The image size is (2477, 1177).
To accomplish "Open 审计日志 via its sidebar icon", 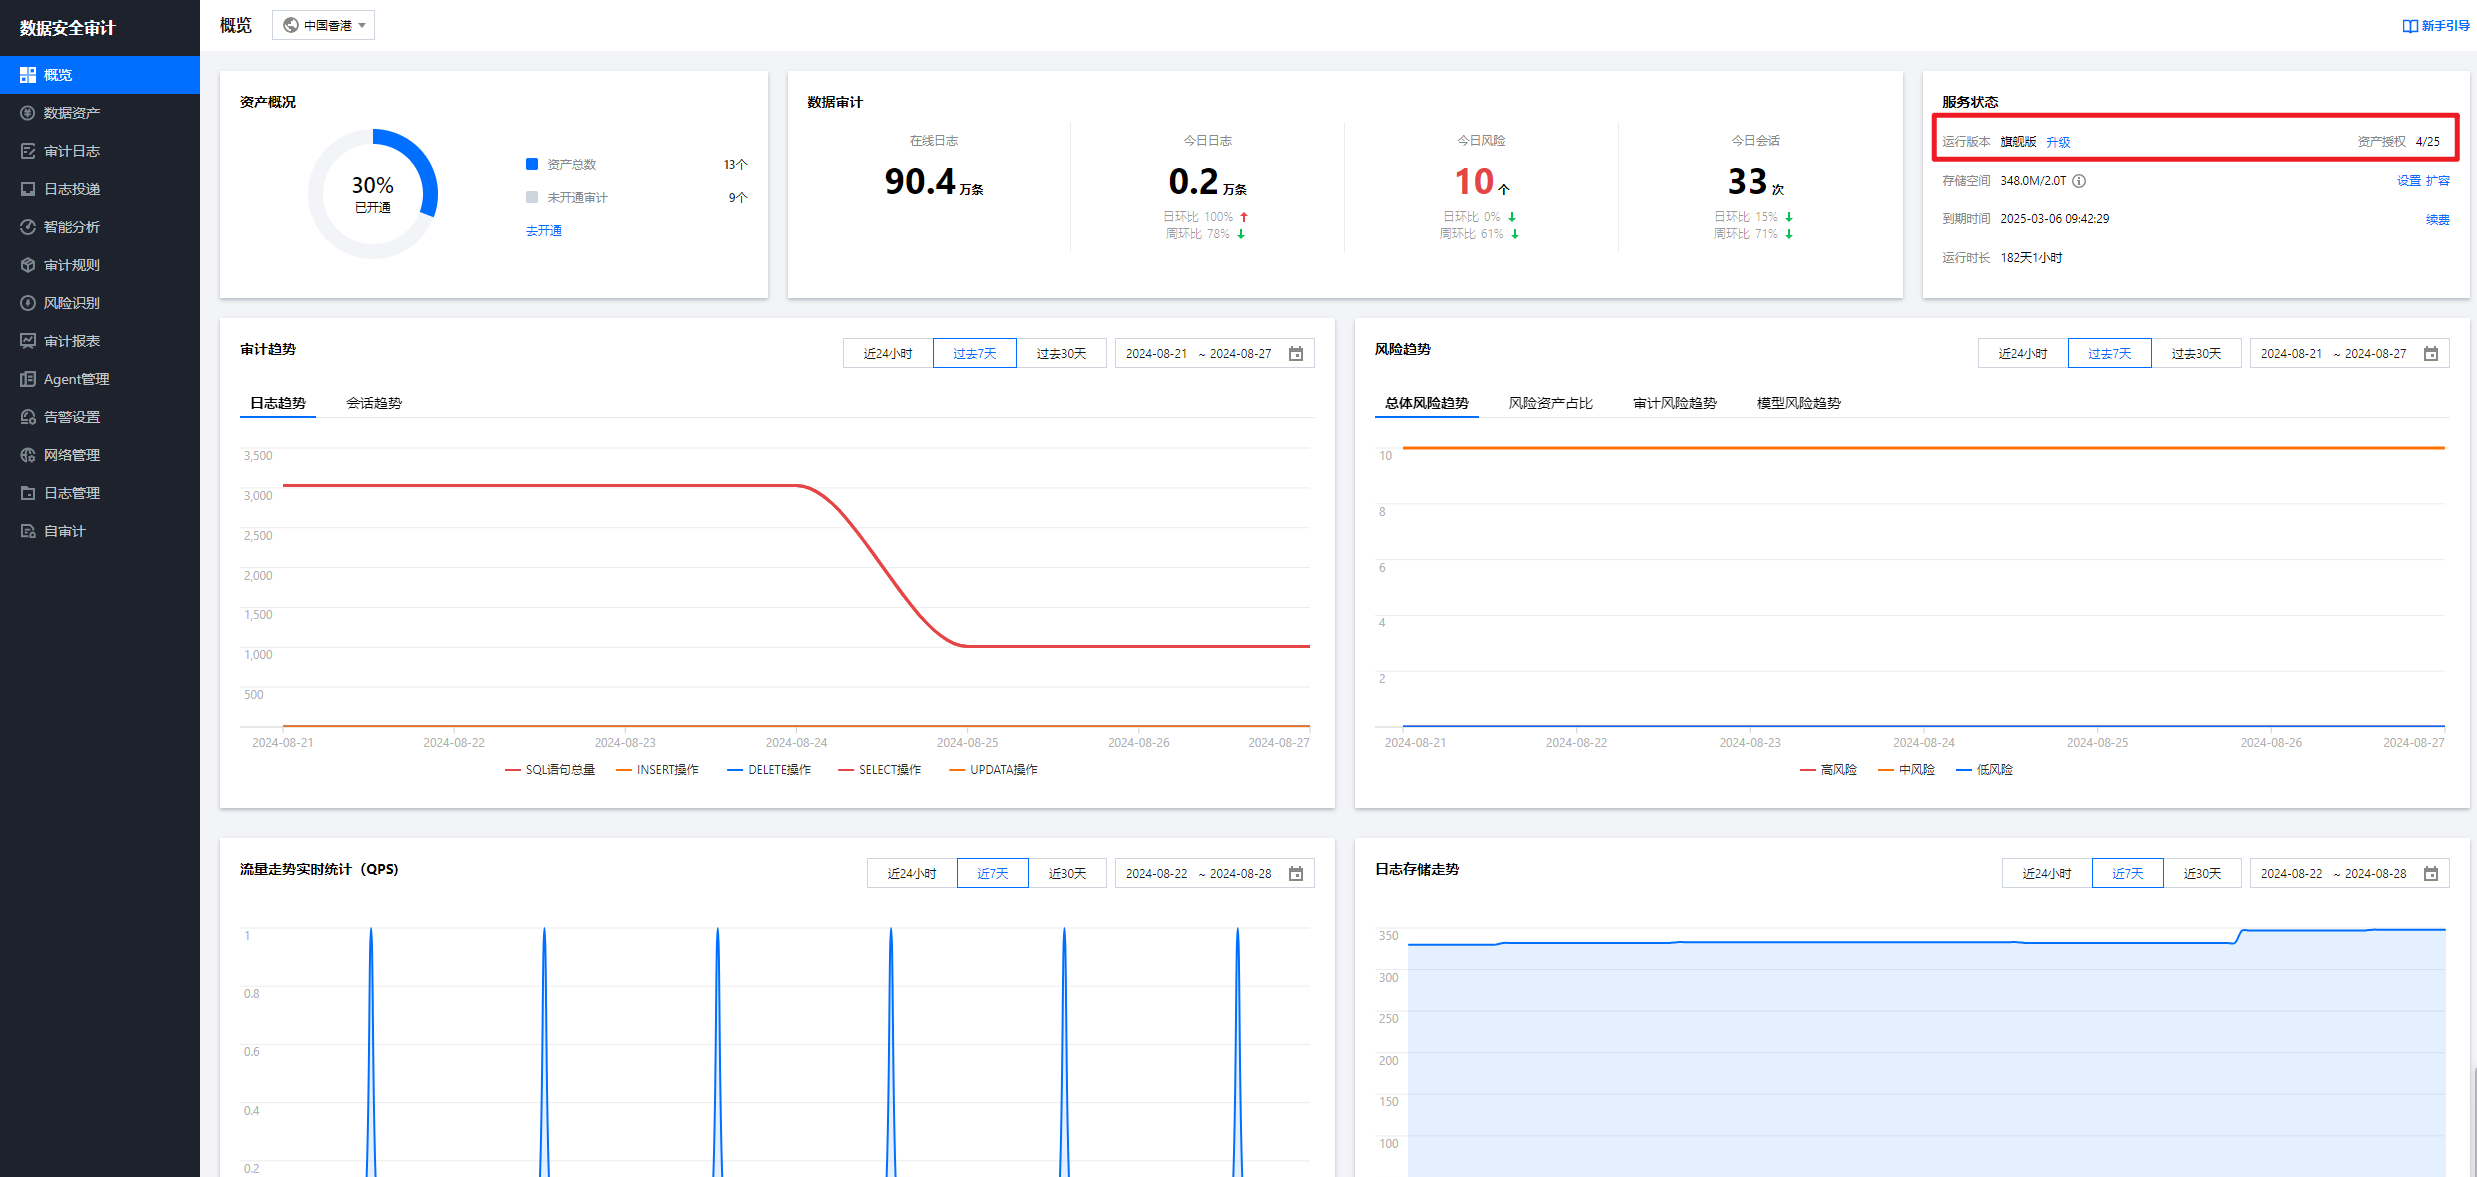I will [28, 151].
